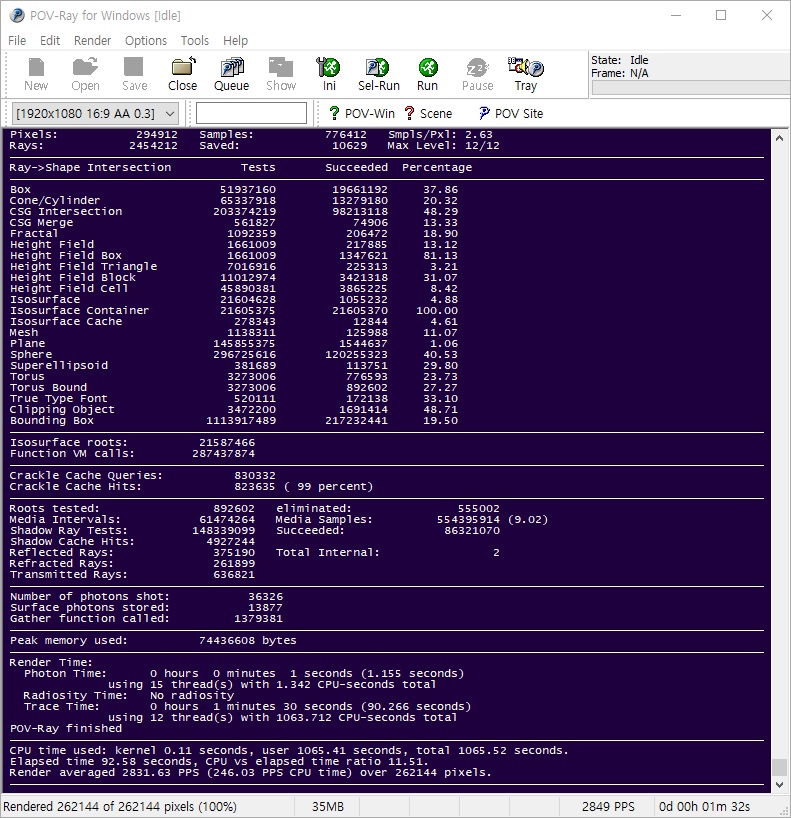Click the Function VM calls line
The height and width of the screenshot is (818, 791).
[x=132, y=453]
